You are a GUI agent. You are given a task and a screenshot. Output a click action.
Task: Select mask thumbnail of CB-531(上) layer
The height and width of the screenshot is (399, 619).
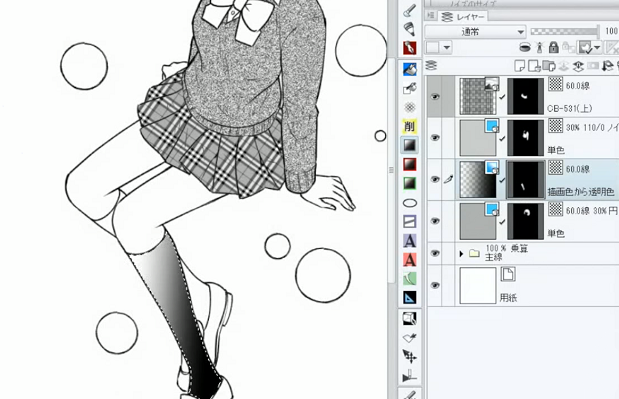pos(525,96)
